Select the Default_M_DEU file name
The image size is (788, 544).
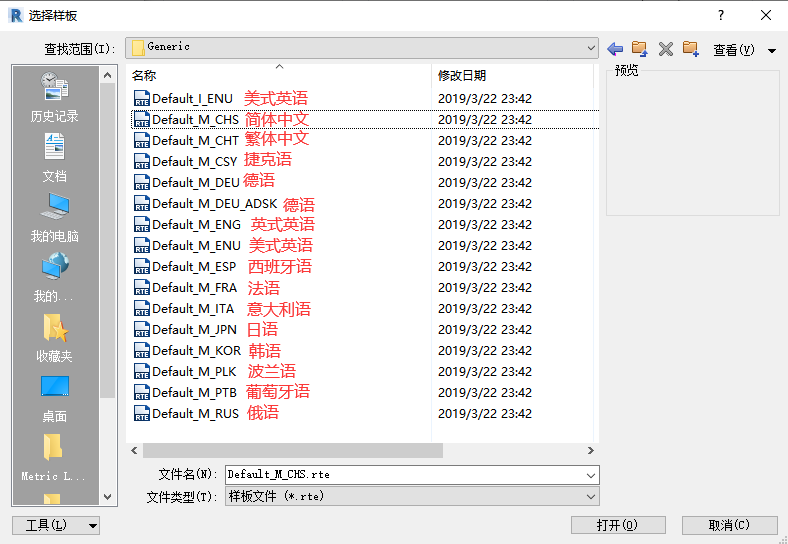[195, 183]
